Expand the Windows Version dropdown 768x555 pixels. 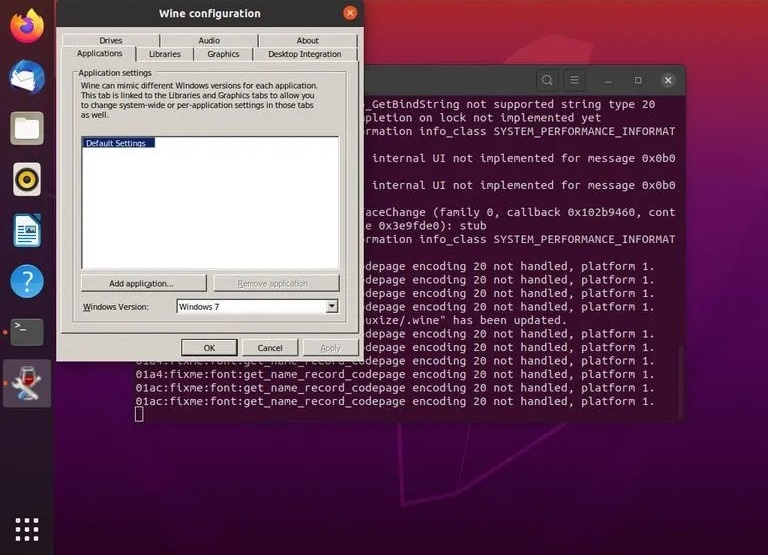(332, 307)
